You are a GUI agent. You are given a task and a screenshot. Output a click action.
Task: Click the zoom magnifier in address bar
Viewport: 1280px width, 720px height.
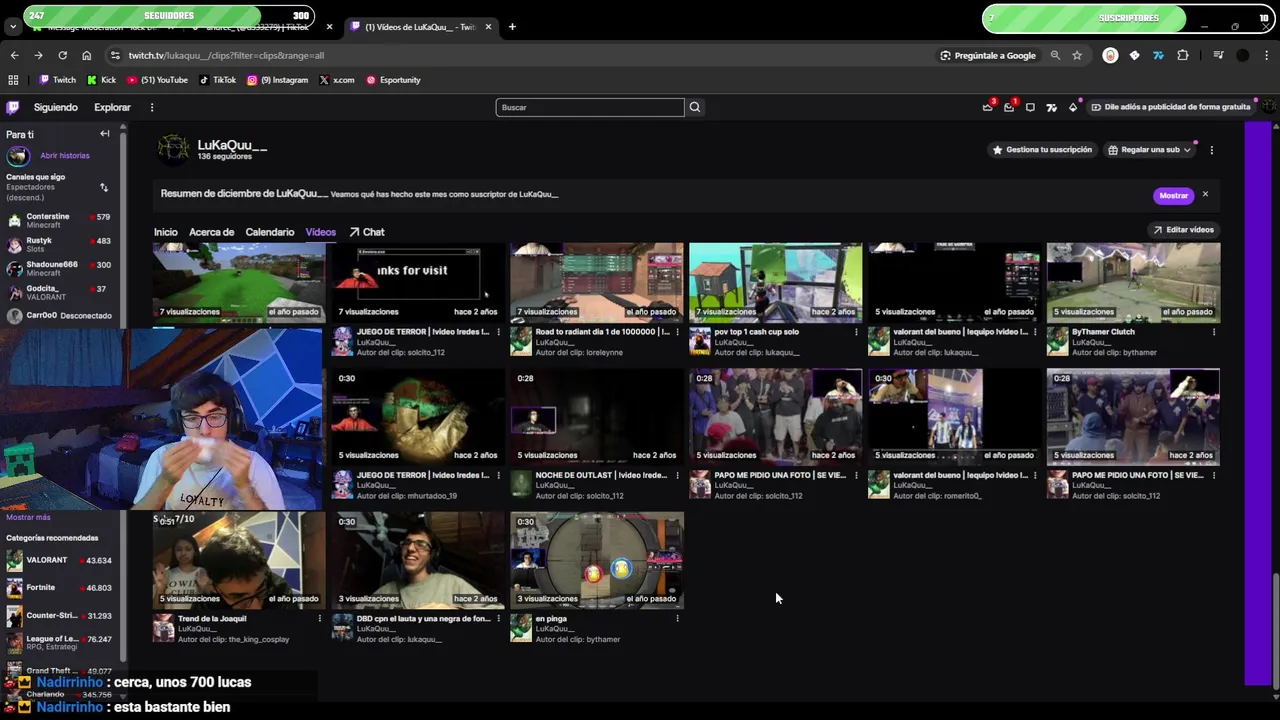click(1055, 55)
